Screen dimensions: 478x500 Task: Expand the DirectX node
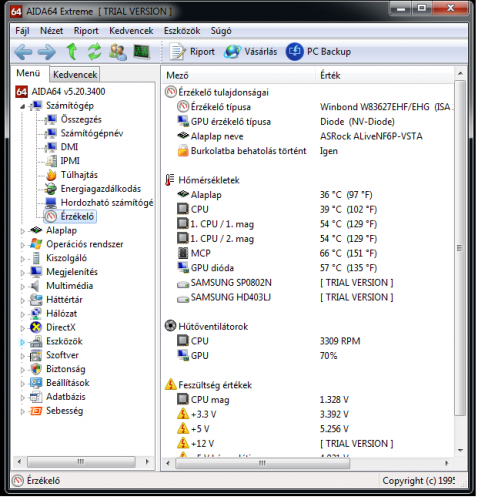click(x=22, y=328)
